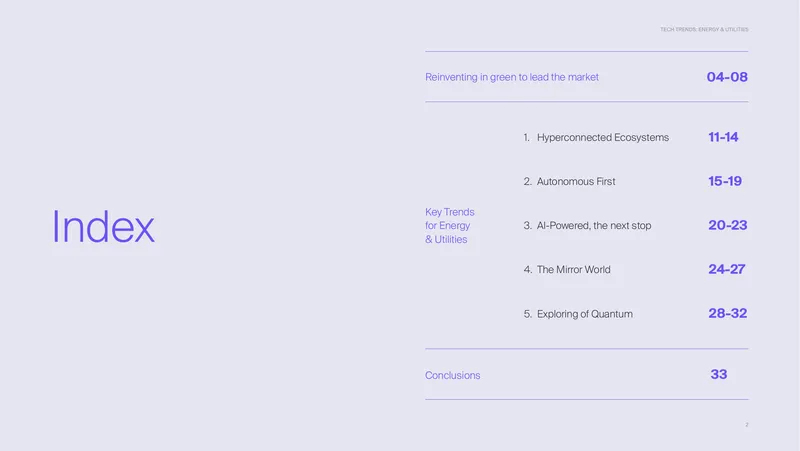Select the Conclusions page number 33
The height and width of the screenshot is (451, 800).
(719, 374)
